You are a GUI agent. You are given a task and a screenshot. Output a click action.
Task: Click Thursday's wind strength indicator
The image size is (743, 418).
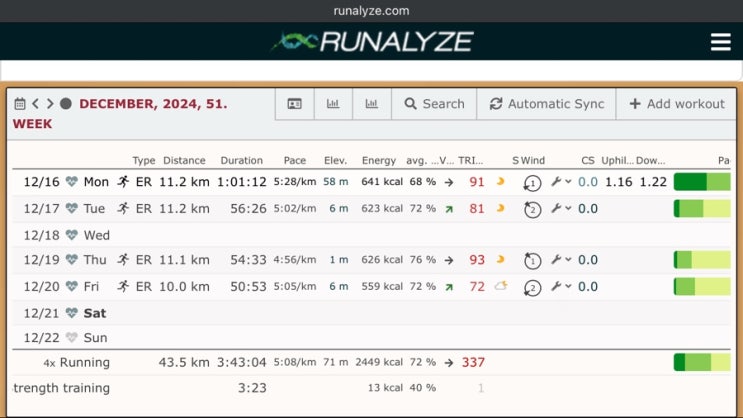(532, 261)
